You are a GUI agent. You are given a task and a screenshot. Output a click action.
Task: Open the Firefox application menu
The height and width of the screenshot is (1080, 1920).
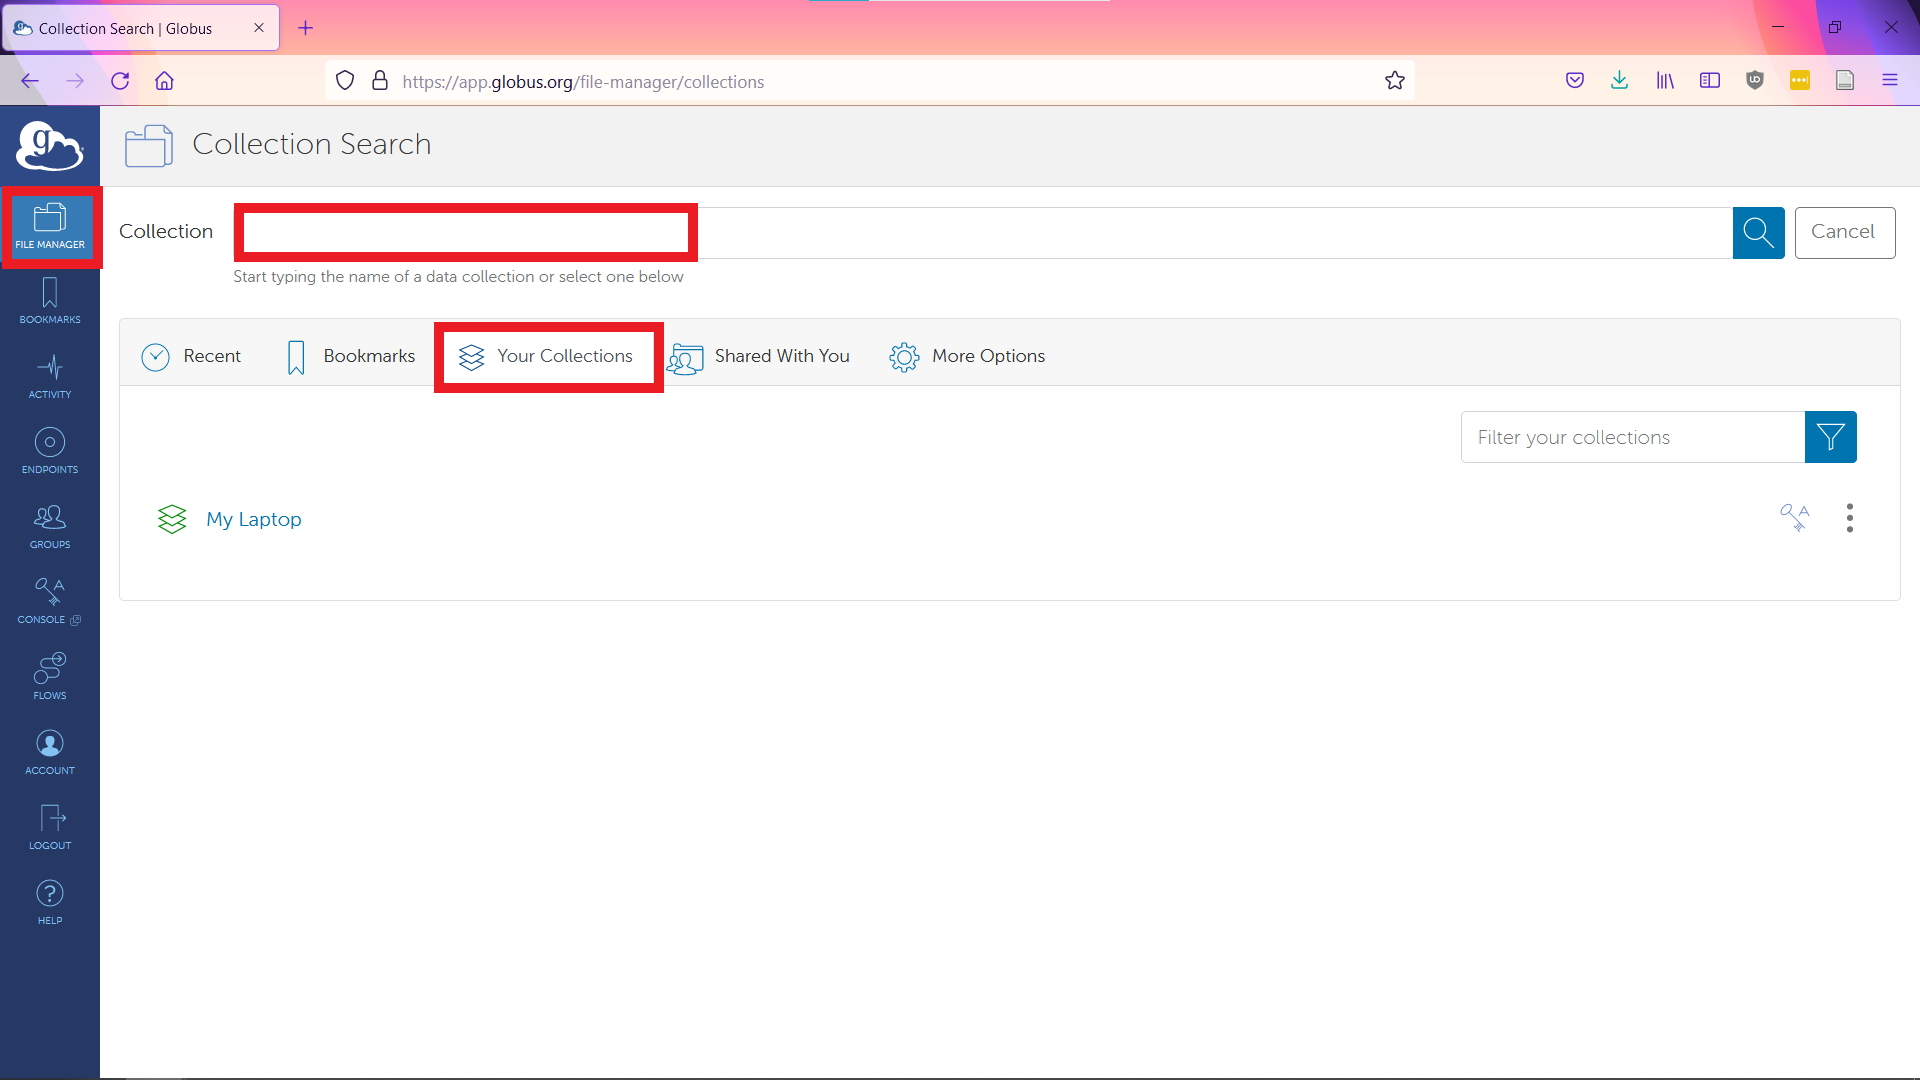click(x=1890, y=80)
